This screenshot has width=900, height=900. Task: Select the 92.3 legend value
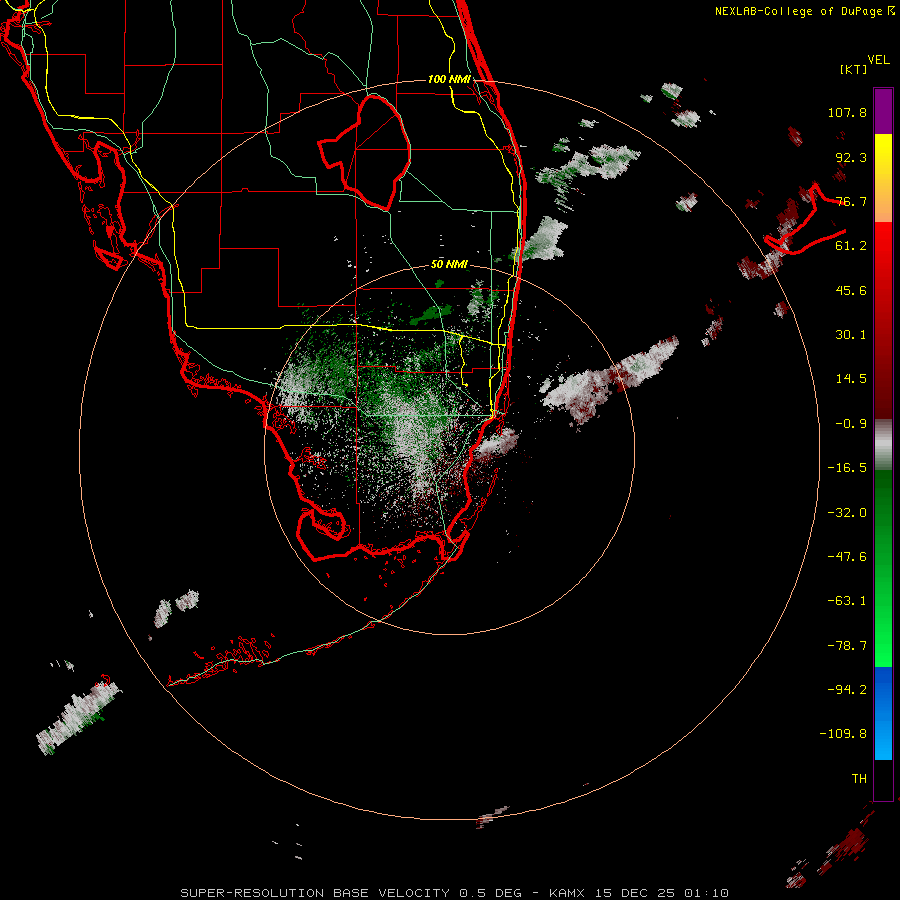[851, 157]
